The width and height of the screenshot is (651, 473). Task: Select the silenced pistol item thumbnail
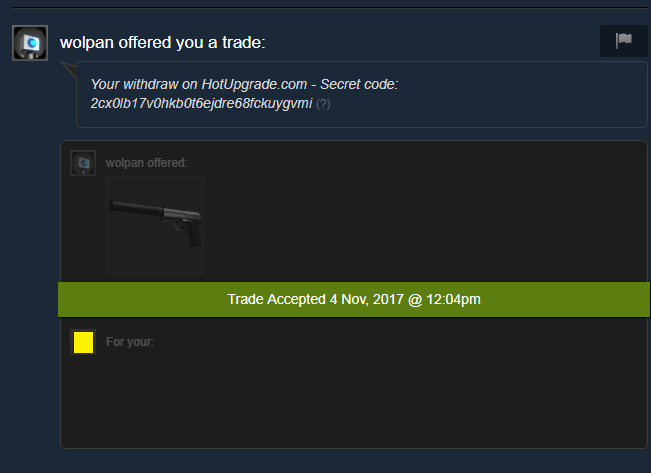[155, 225]
